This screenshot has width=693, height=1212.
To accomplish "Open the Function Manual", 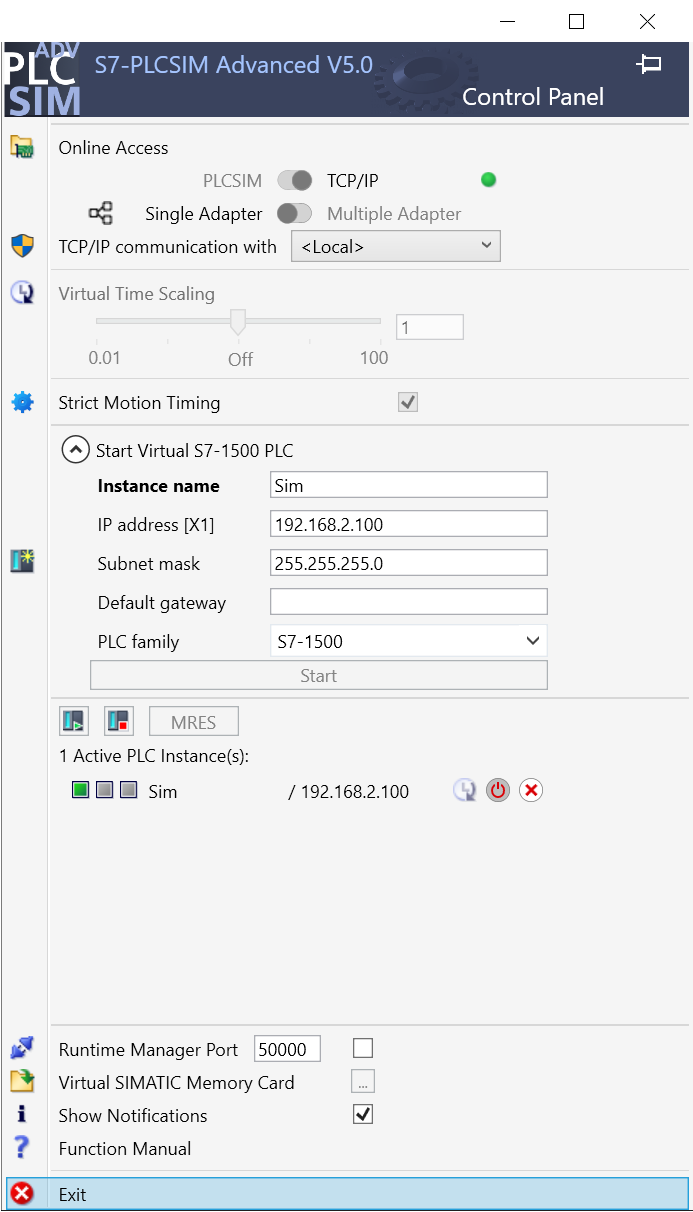I will (125, 1149).
